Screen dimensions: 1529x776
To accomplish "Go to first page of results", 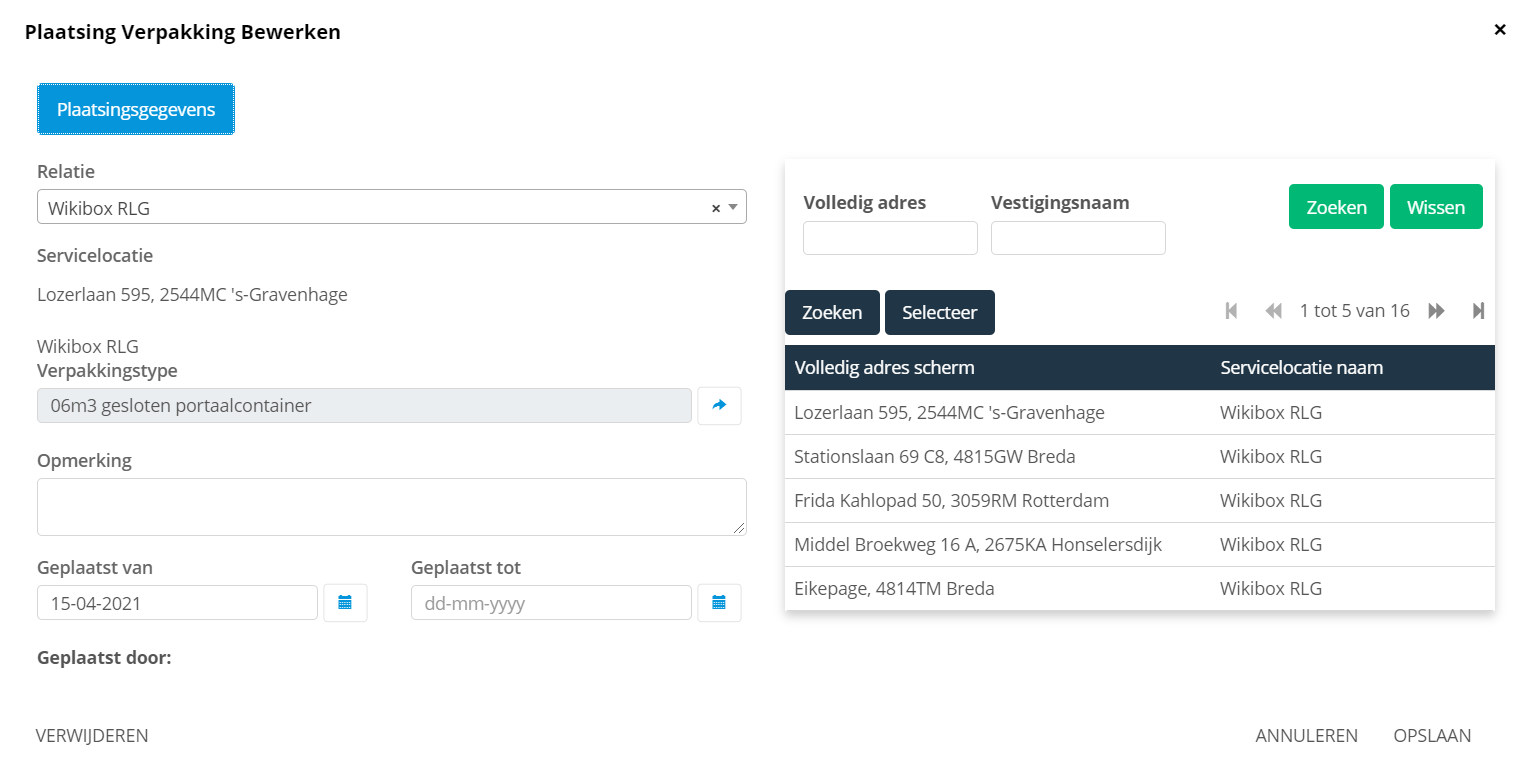I will 1231,311.
